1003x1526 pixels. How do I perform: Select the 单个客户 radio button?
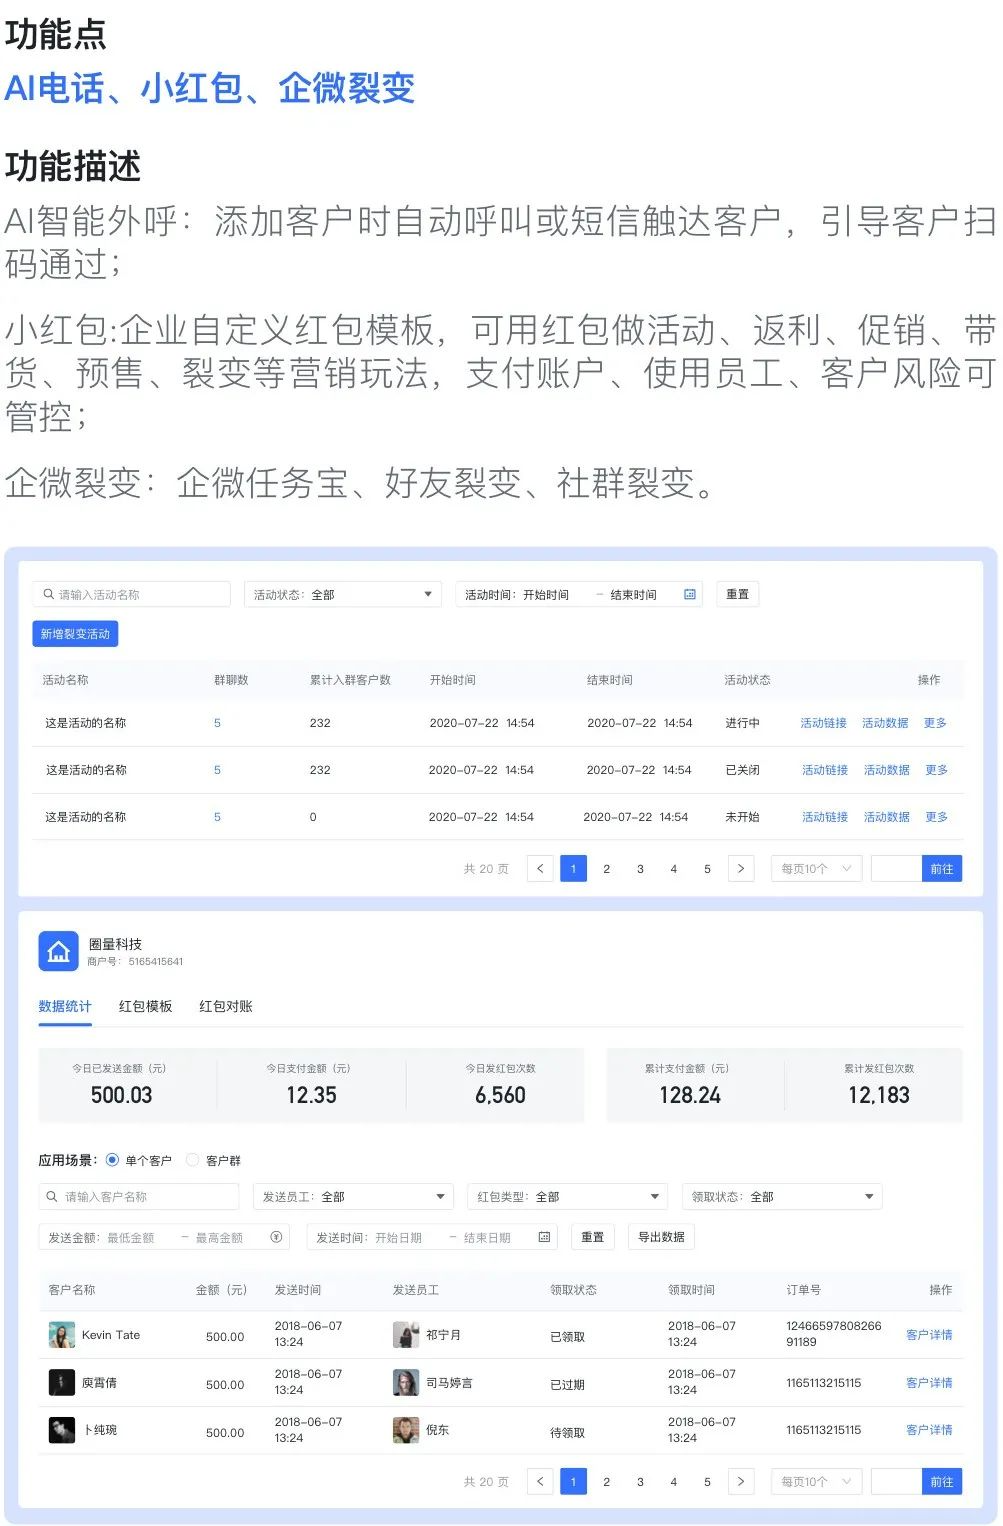point(112,1161)
